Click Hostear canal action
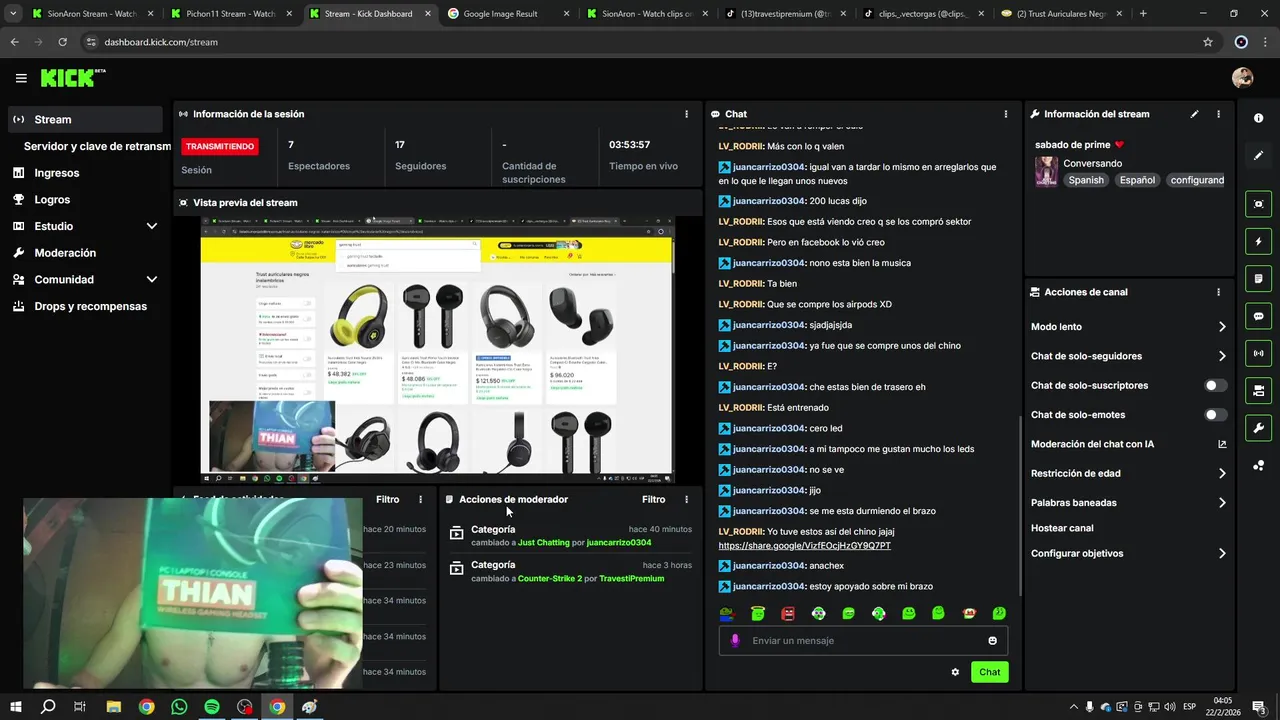Viewport: 1280px width, 720px height. (x=1062, y=528)
